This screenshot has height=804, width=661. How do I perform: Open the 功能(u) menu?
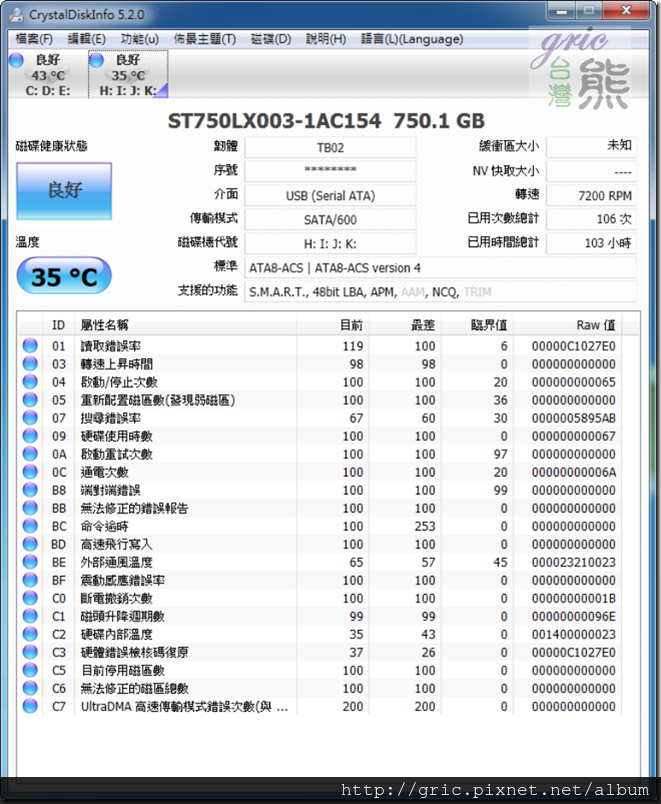click(139, 39)
